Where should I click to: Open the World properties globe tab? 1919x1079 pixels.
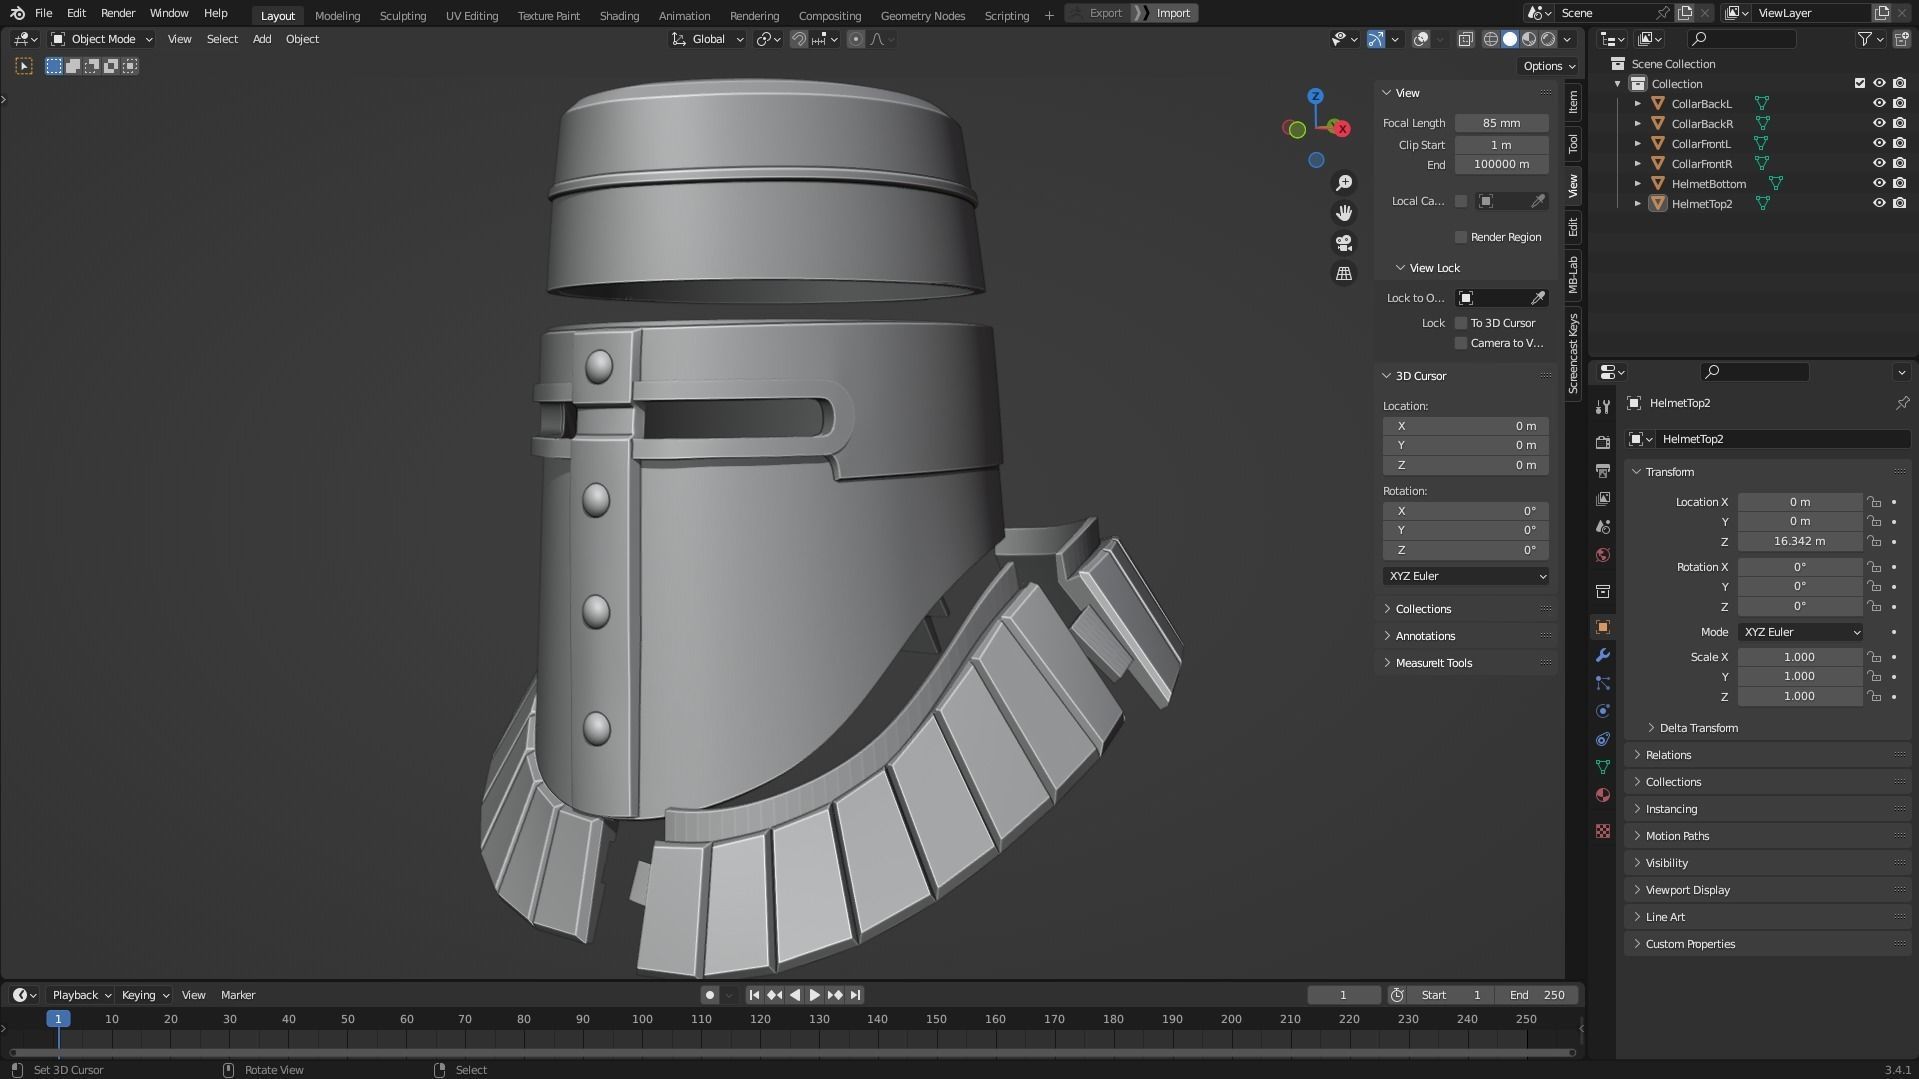point(1603,555)
